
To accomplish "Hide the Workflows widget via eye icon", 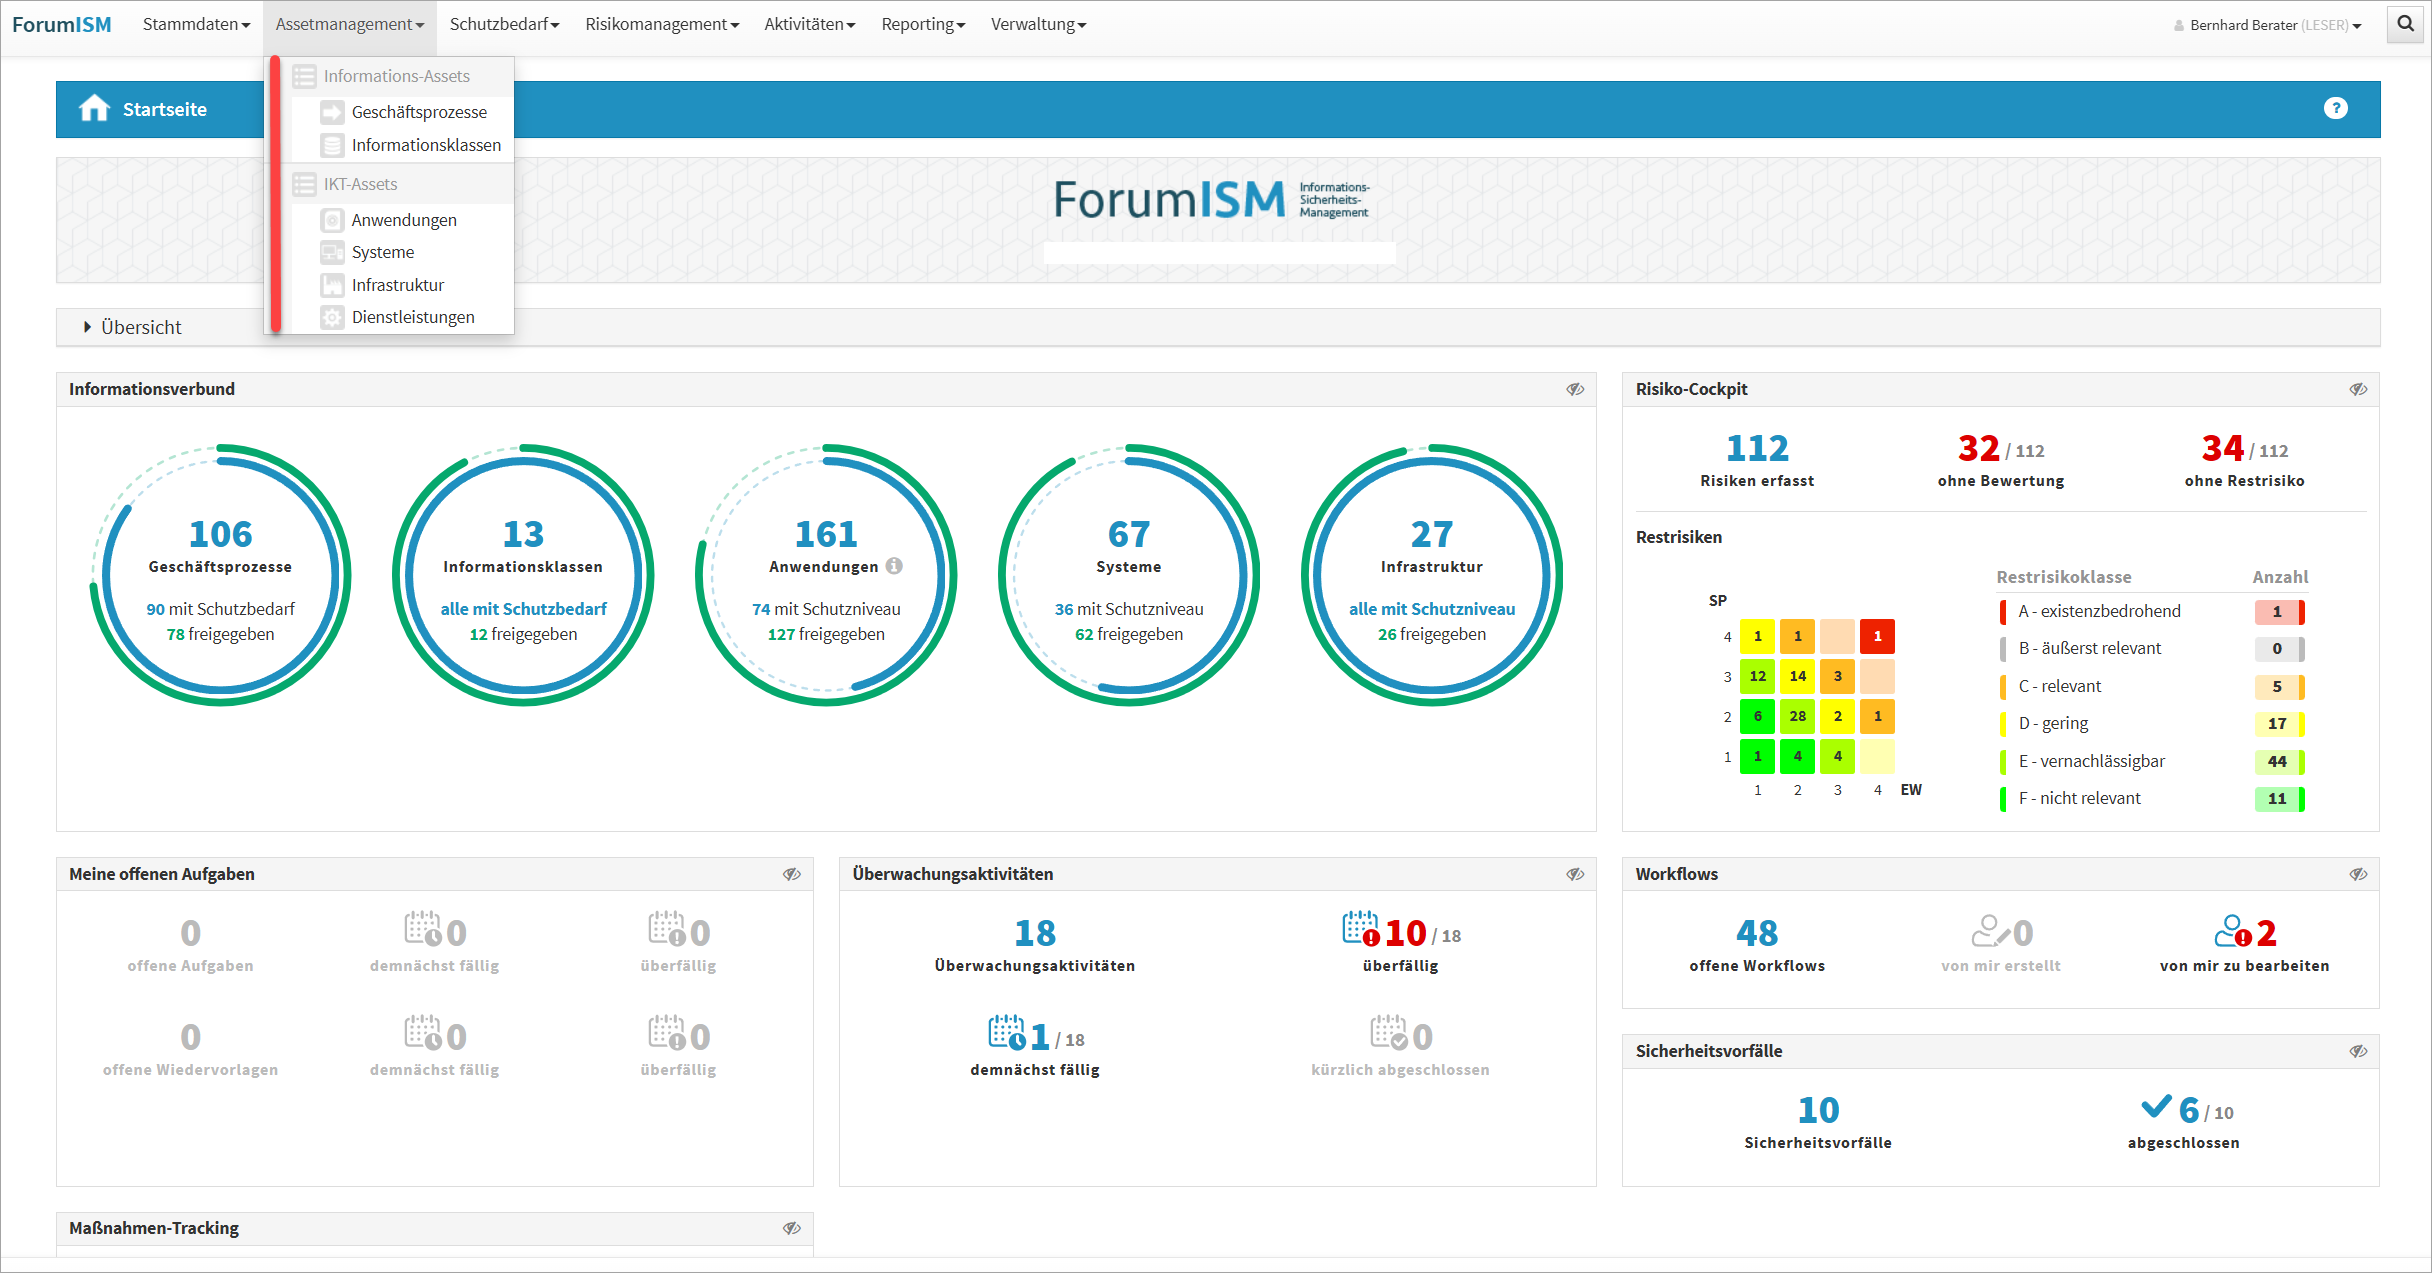I will pyautogui.click(x=2358, y=874).
